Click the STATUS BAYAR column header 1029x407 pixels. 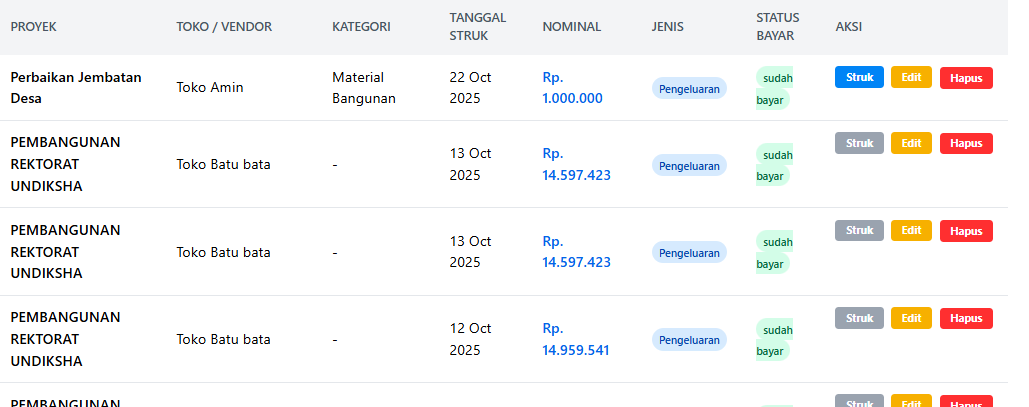click(776, 27)
